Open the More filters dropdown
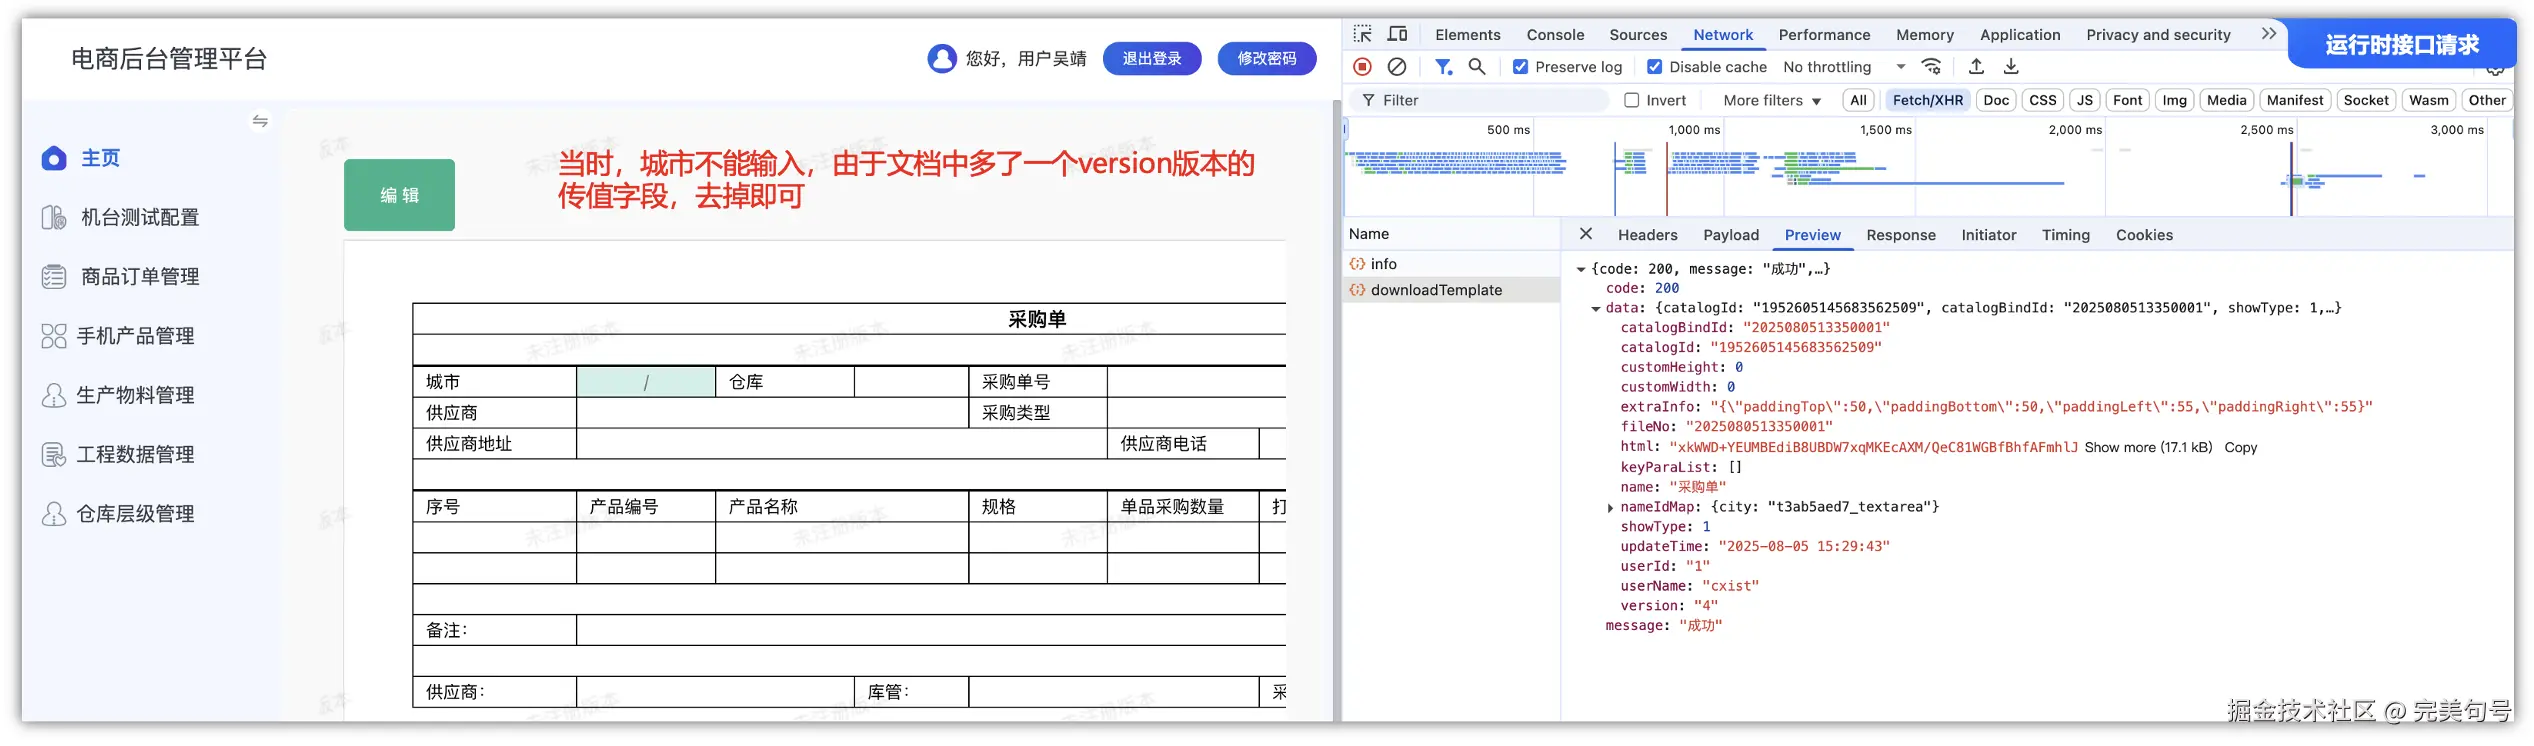 [1772, 100]
